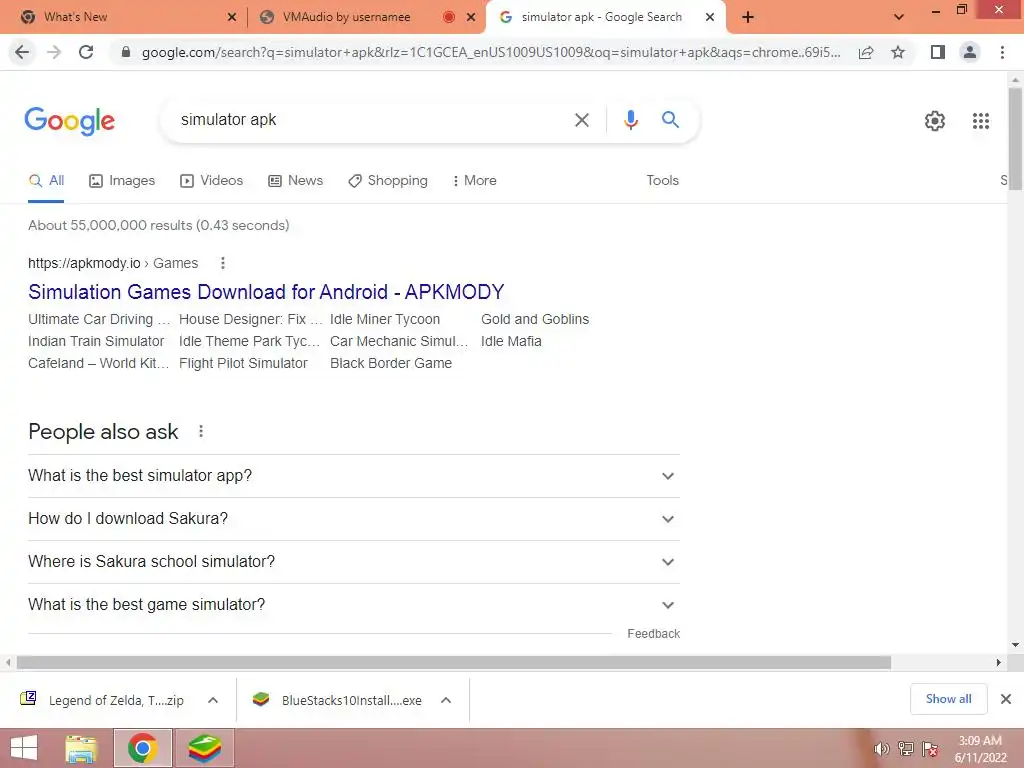Switch to the Shopping results tab
Viewport: 1024px width, 768px height.
point(388,181)
